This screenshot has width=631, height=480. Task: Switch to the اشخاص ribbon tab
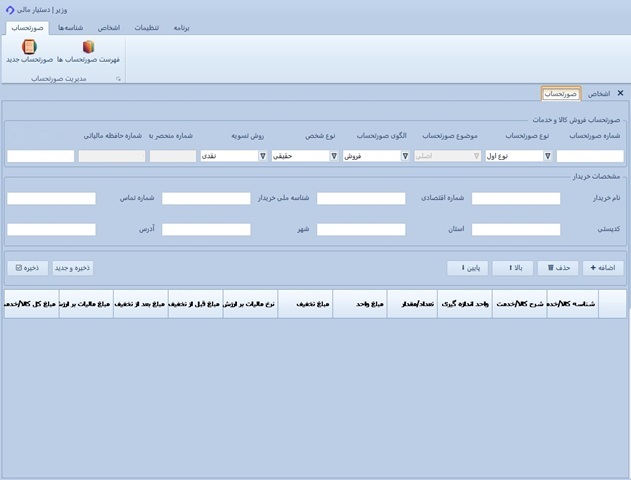109,28
